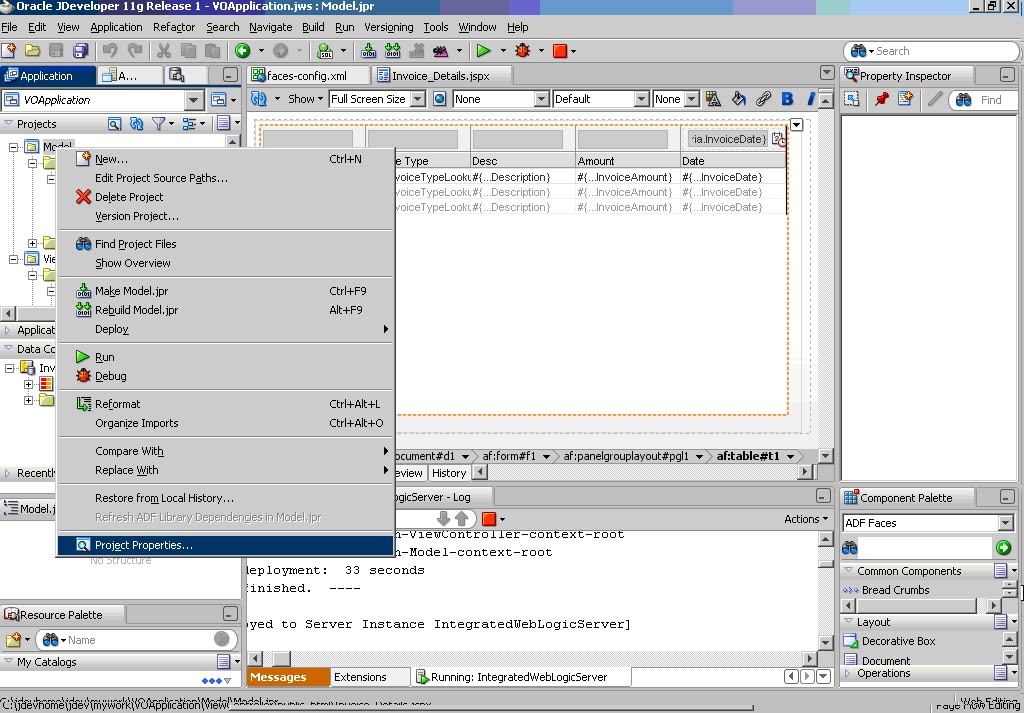This screenshot has height=713, width=1024.
Task: Click the Amount column header
Action: (627, 161)
